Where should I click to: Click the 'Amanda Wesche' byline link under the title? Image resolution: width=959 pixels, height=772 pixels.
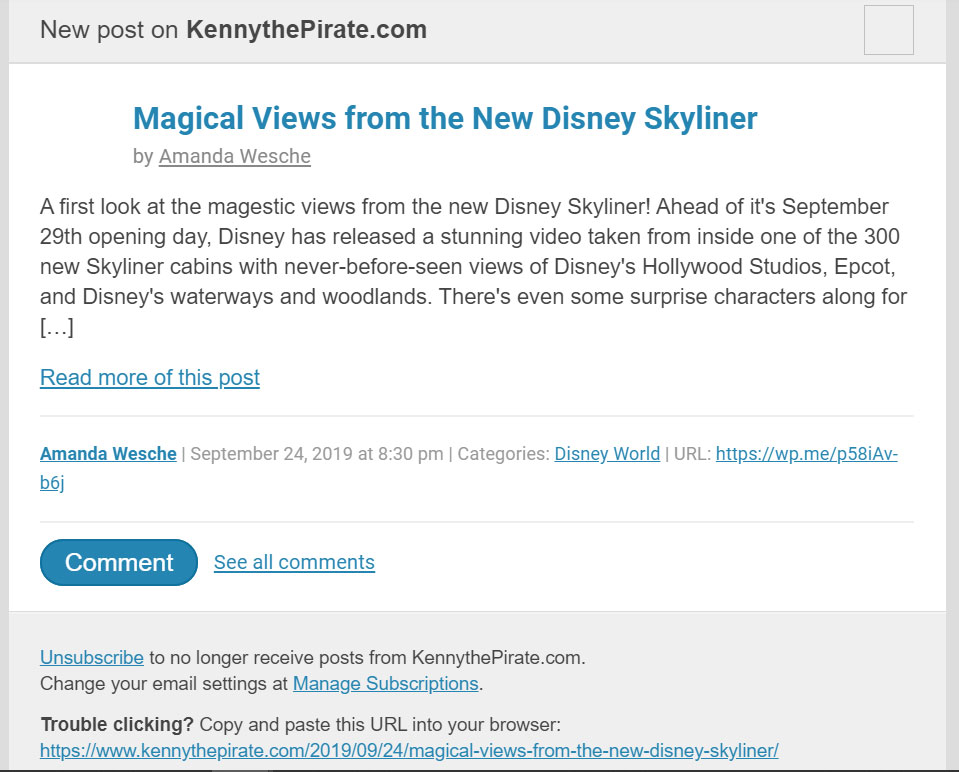tap(235, 157)
